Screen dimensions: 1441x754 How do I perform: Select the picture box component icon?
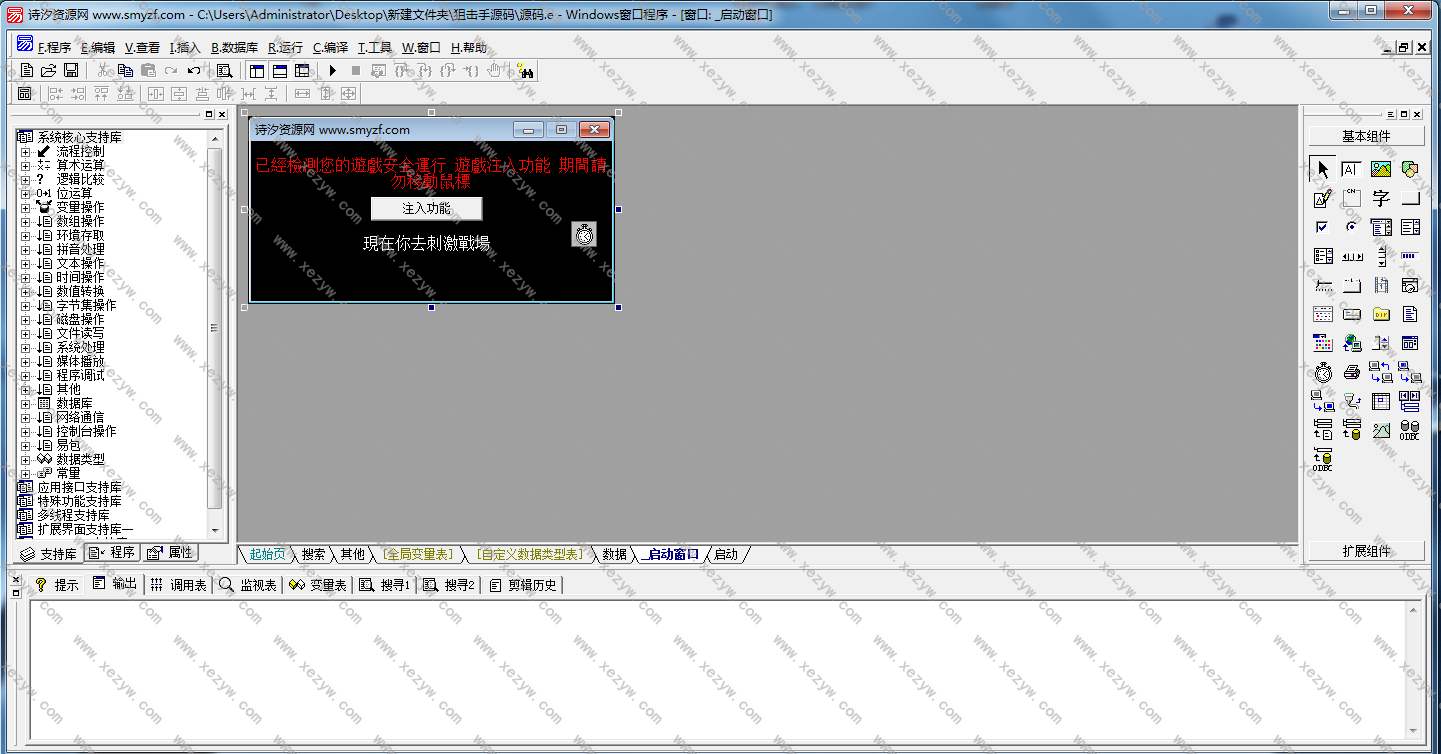[x=1381, y=170]
